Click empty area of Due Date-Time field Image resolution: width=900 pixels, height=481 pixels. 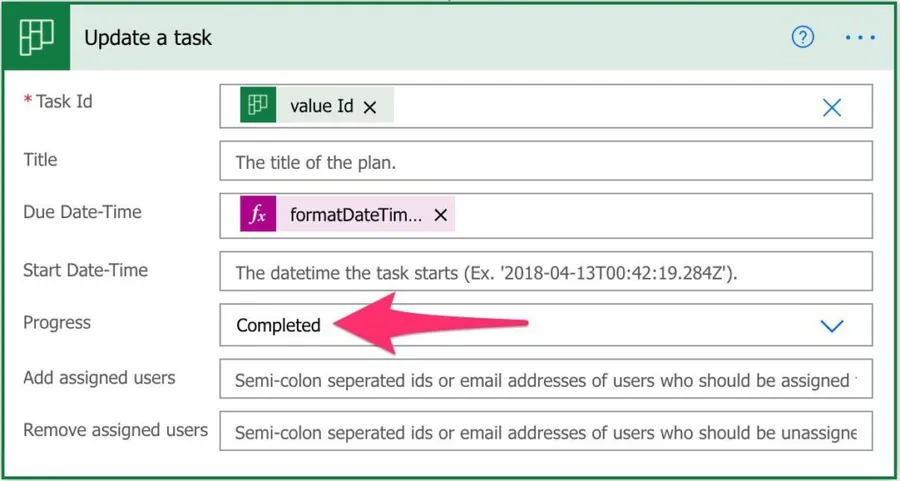click(660, 215)
